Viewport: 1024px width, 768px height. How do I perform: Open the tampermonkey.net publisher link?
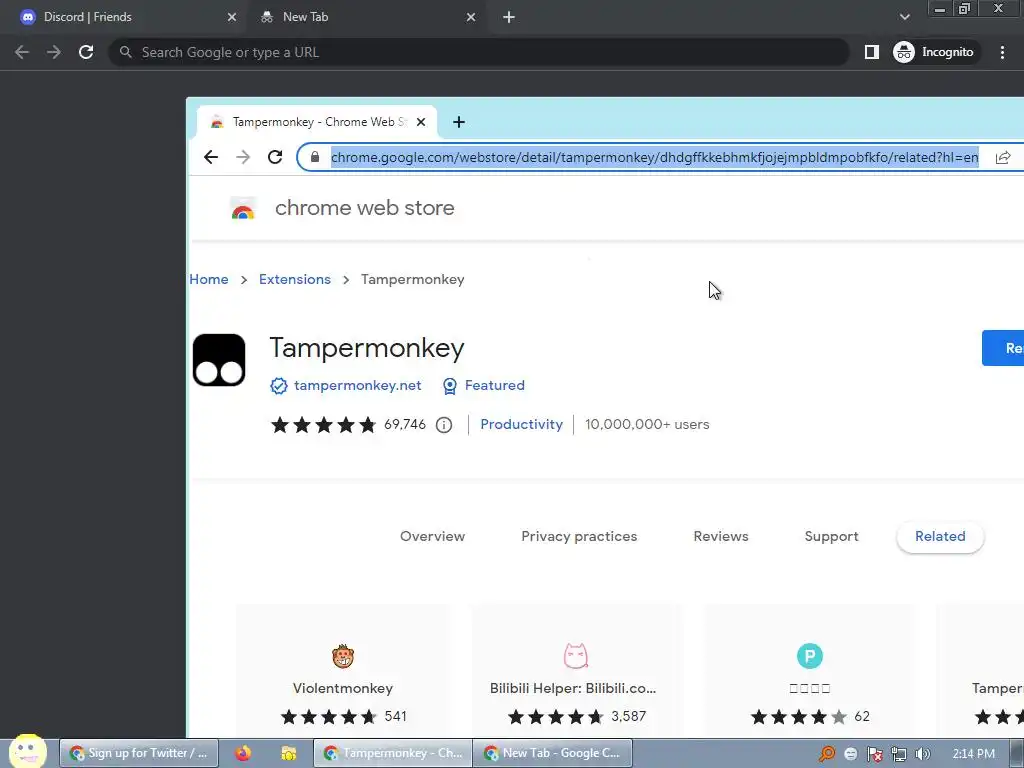pyautogui.click(x=357, y=385)
